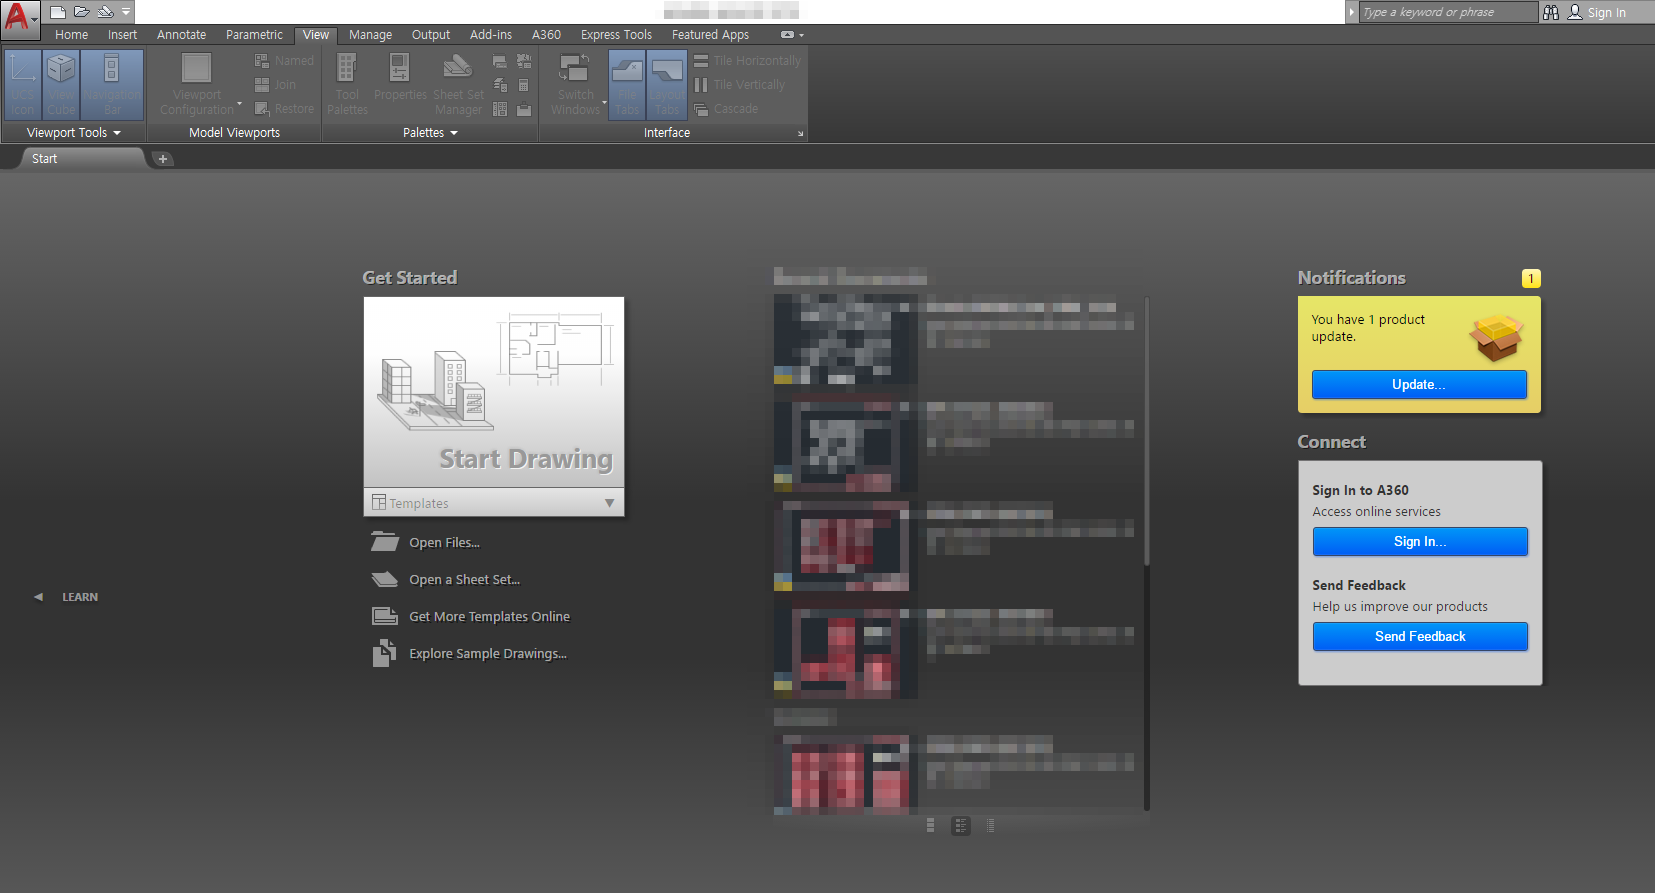Click Tile Vertically
This screenshot has height=893, width=1655.
pyautogui.click(x=739, y=85)
